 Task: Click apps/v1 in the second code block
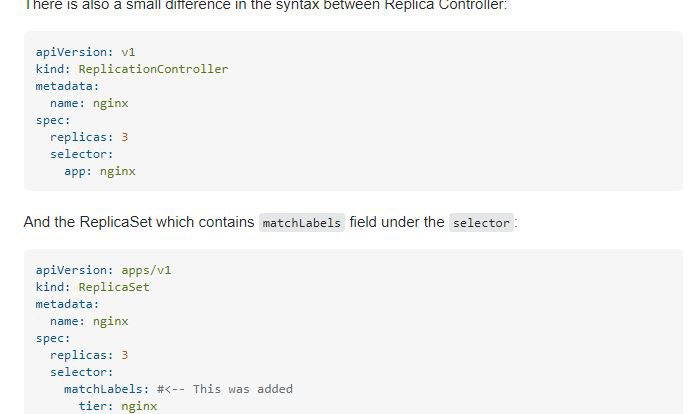(x=146, y=270)
